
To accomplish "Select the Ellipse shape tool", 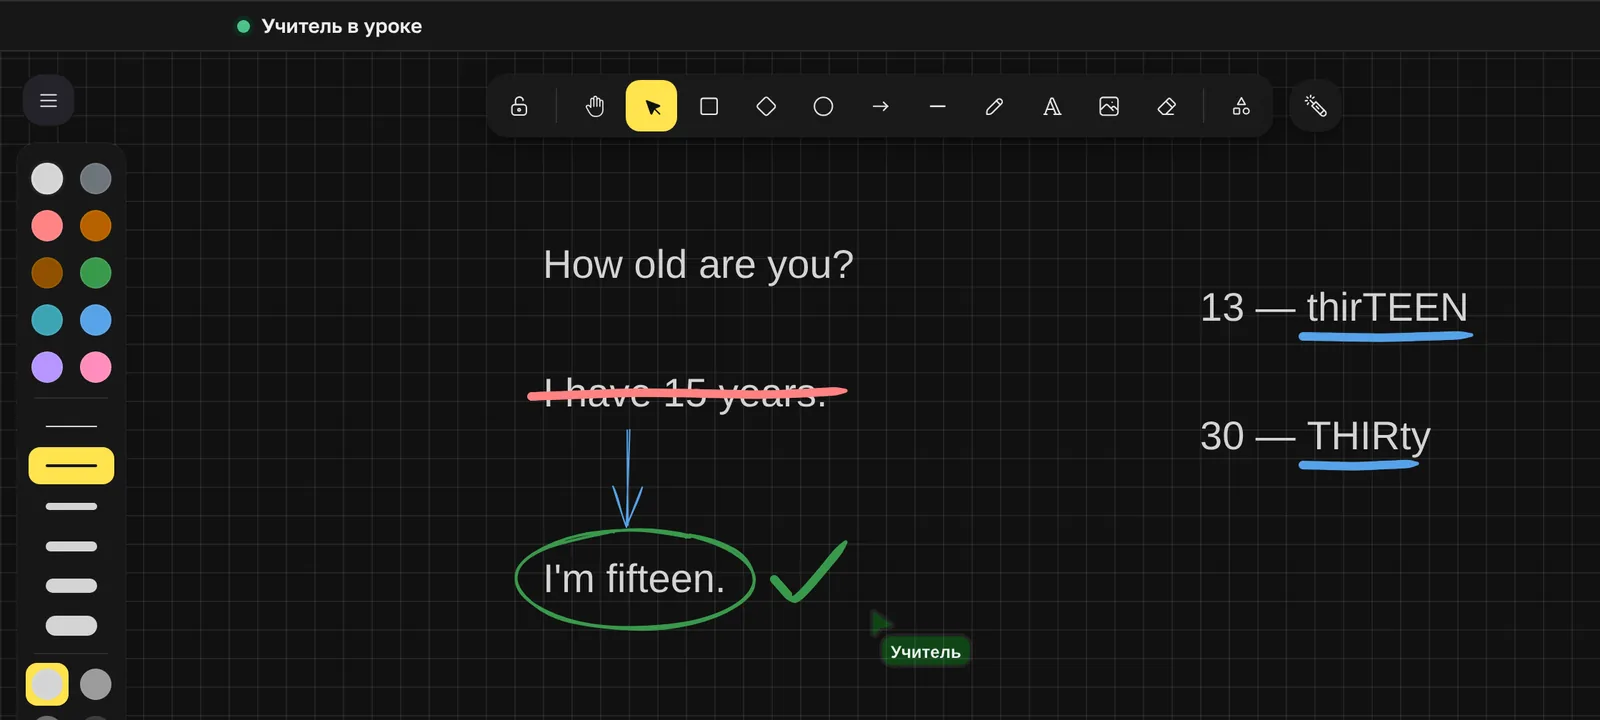I will click(x=823, y=106).
